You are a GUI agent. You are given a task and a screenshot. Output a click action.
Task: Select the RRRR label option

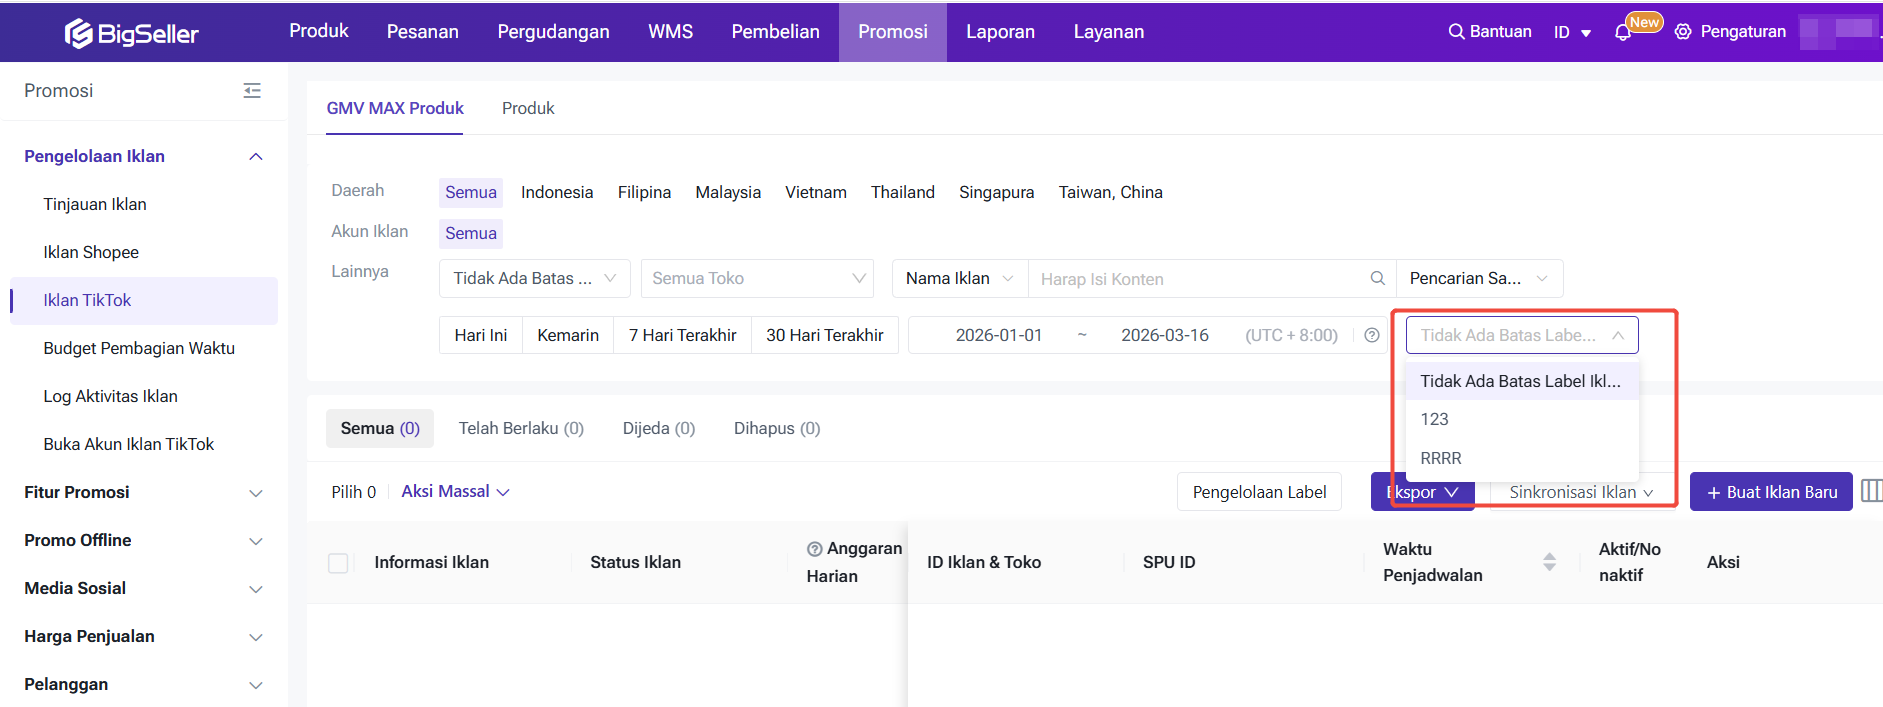point(1441,458)
